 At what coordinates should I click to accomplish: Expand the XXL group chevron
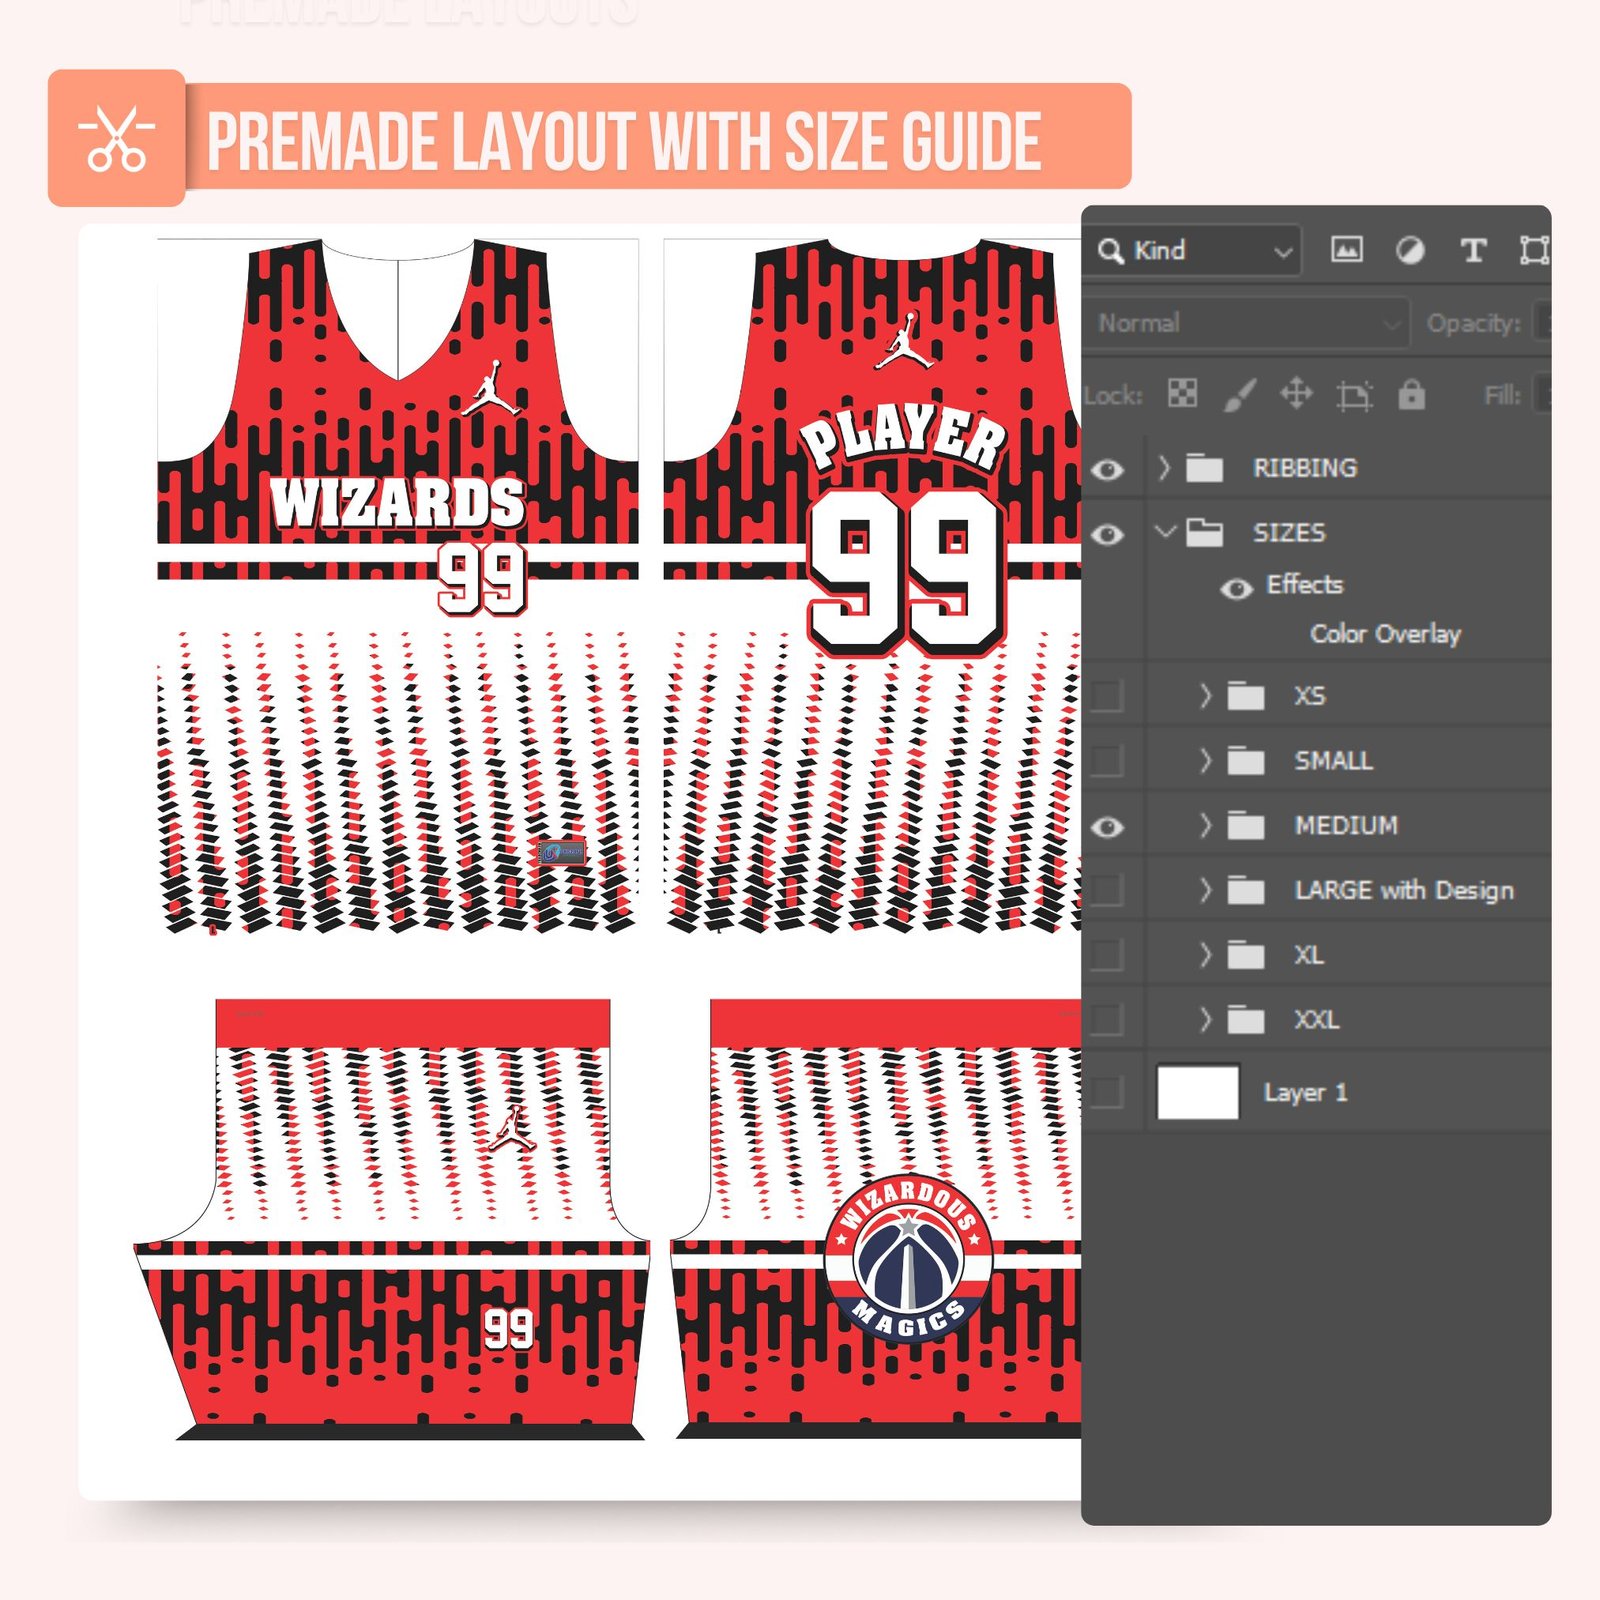pyautogui.click(x=1205, y=1019)
